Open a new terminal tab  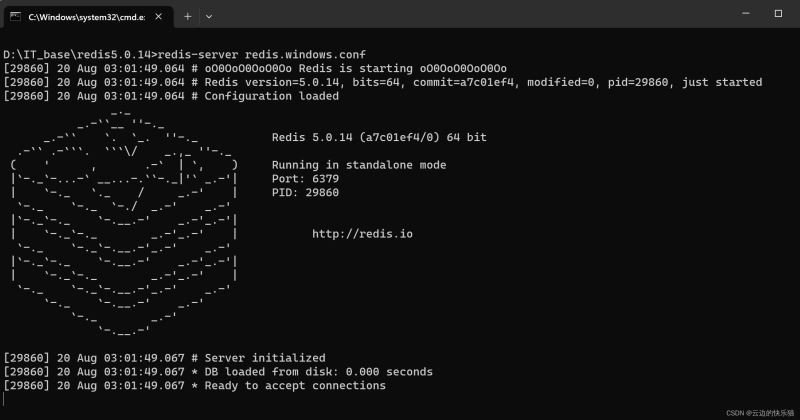pyautogui.click(x=187, y=16)
